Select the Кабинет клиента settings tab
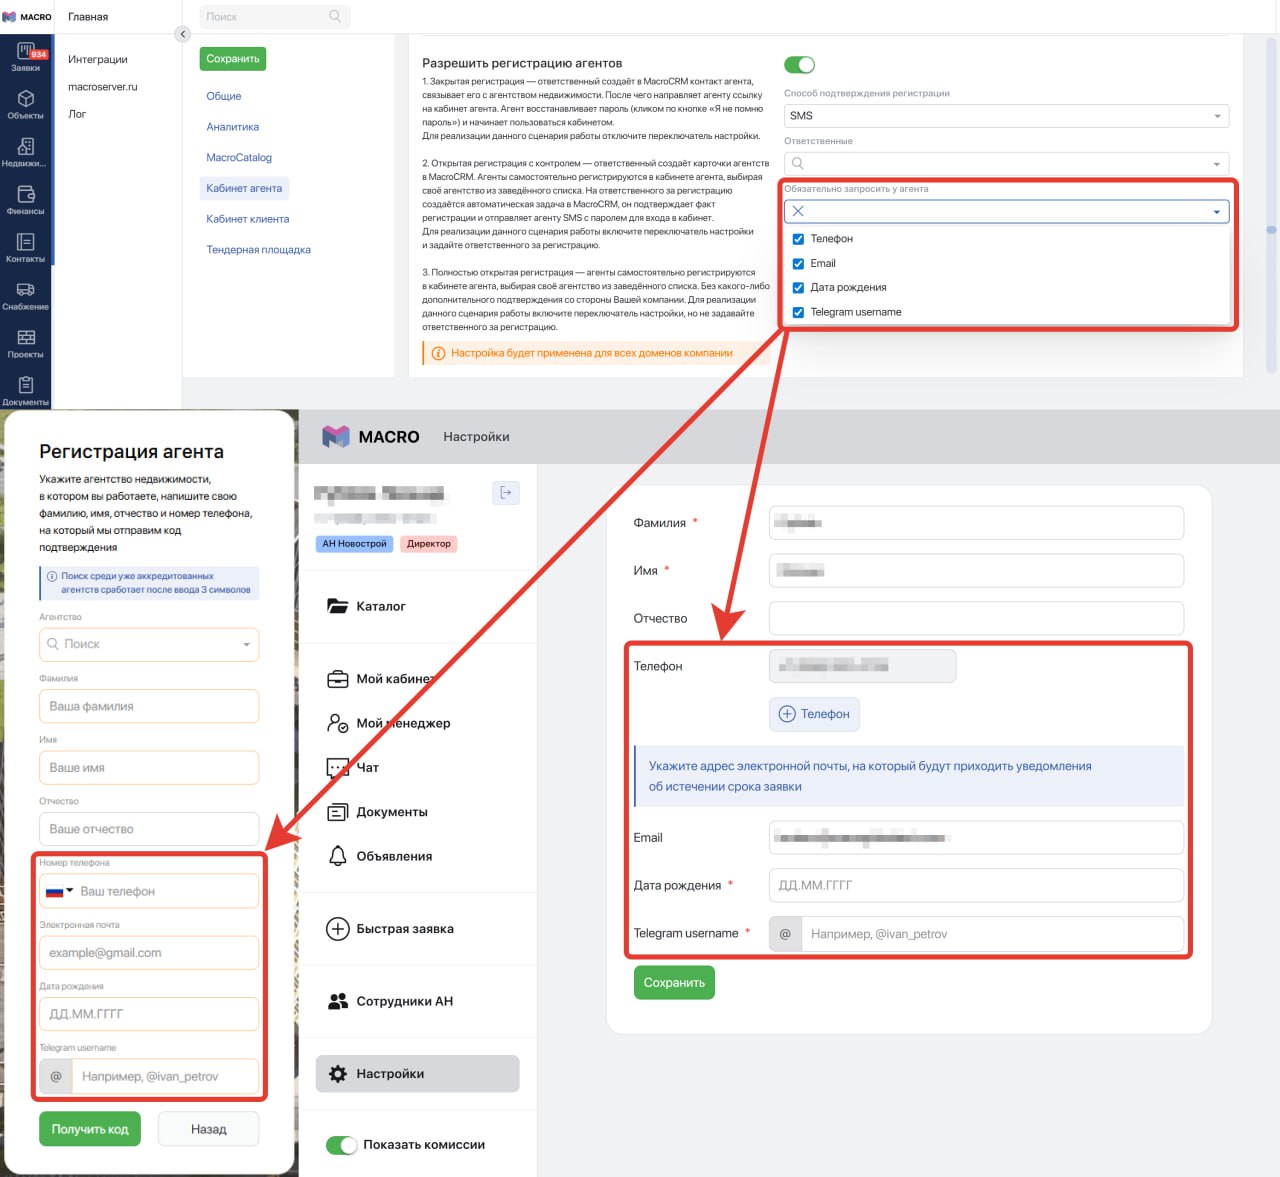 pyautogui.click(x=247, y=219)
